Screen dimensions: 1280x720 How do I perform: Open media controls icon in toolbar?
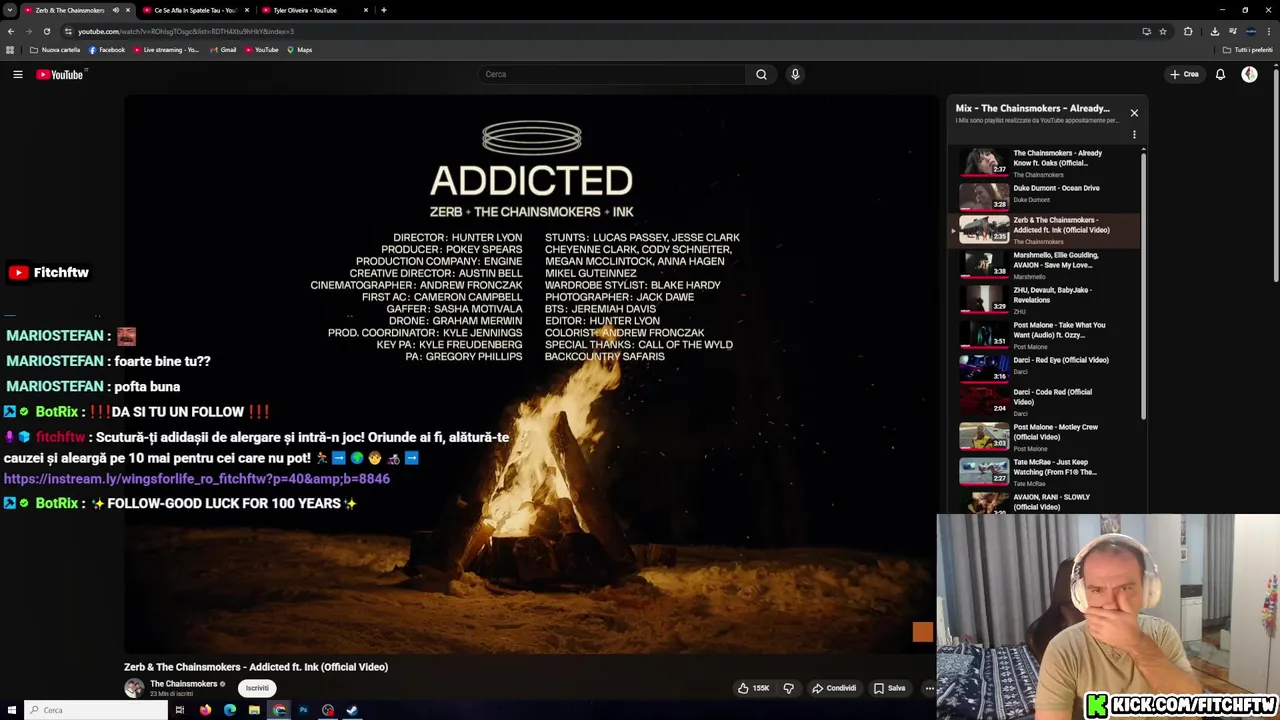1232,31
